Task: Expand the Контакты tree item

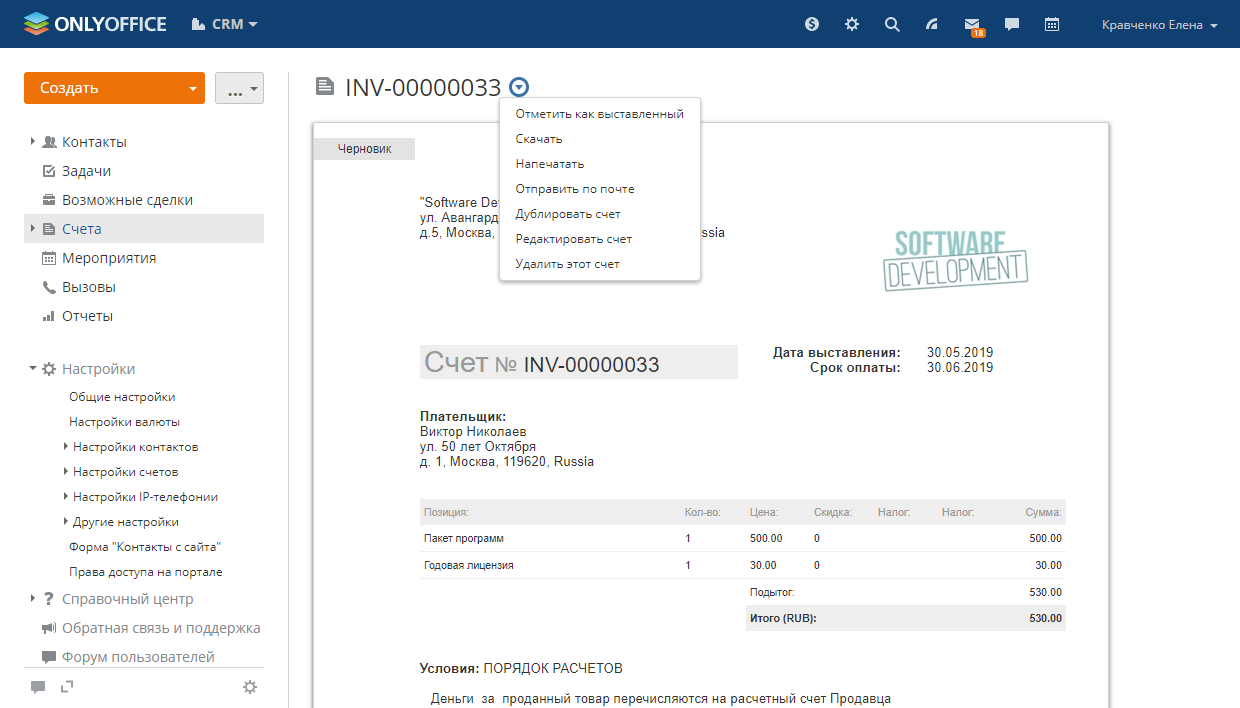Action: pos(33,142)
